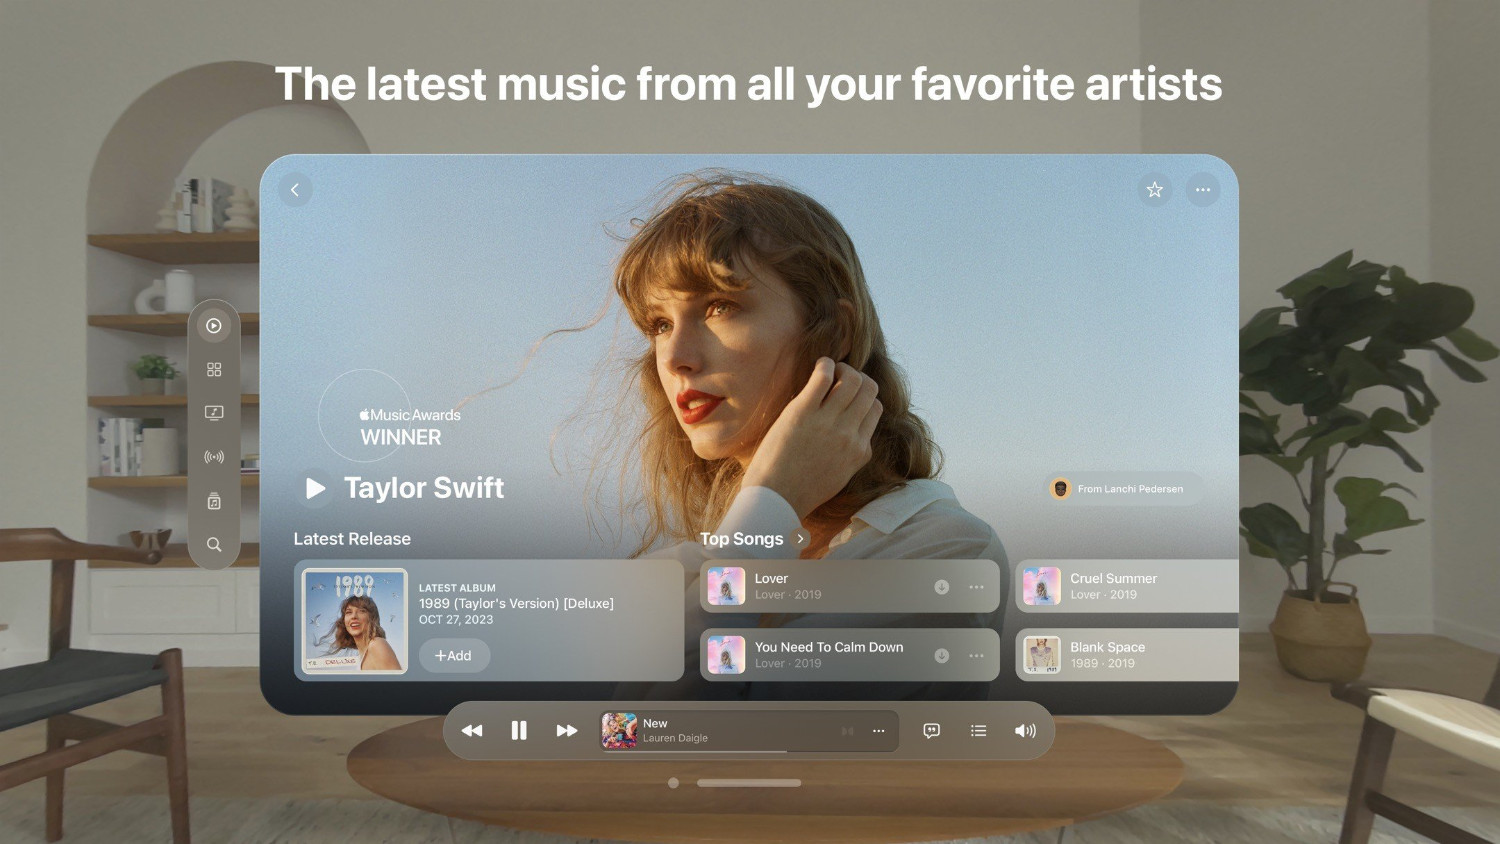The width and height of the screenshot is (1500, 844).
Task: Open more options for Lover
Action: (x=977, y=587)
